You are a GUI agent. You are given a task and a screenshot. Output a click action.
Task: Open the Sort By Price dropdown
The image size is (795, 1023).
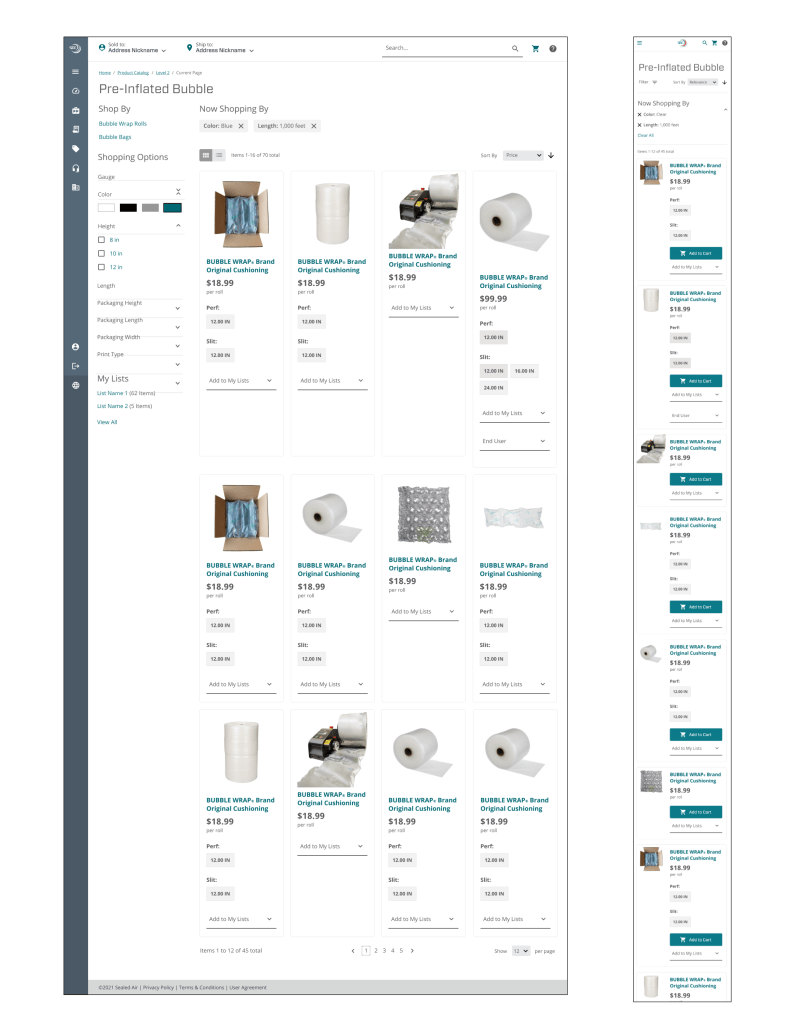click(x=523, y=155)
